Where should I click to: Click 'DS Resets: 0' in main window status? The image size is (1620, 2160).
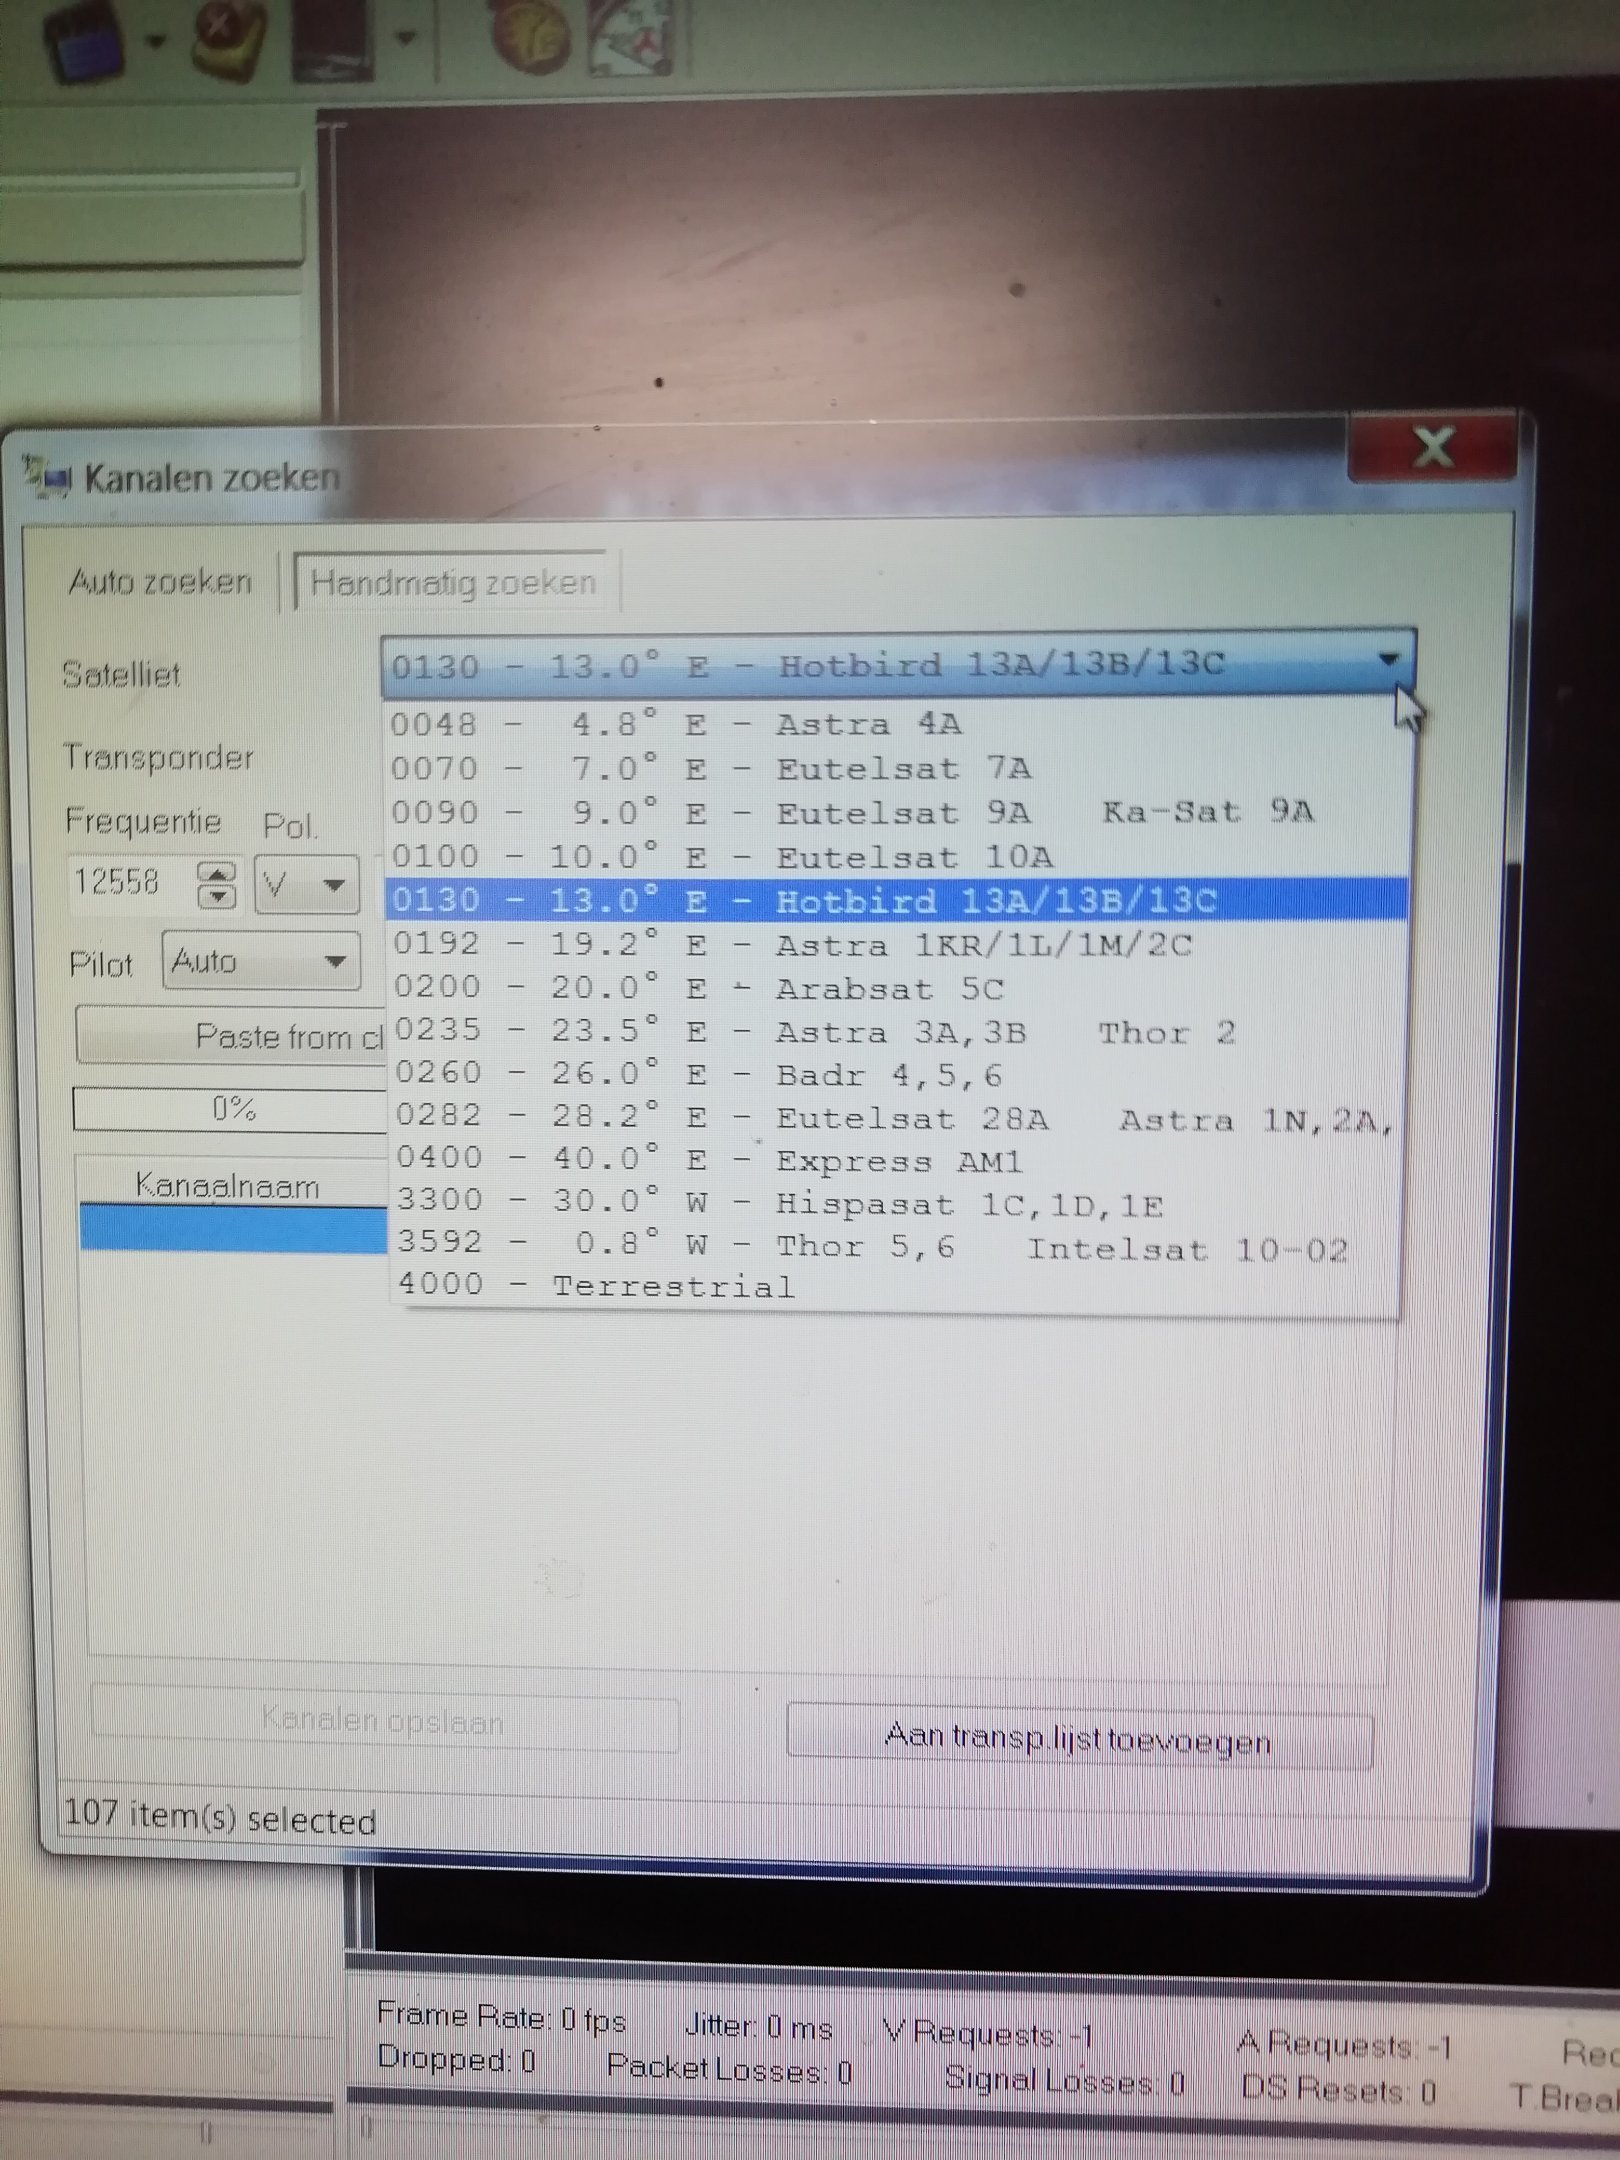coord(1339,2089)
